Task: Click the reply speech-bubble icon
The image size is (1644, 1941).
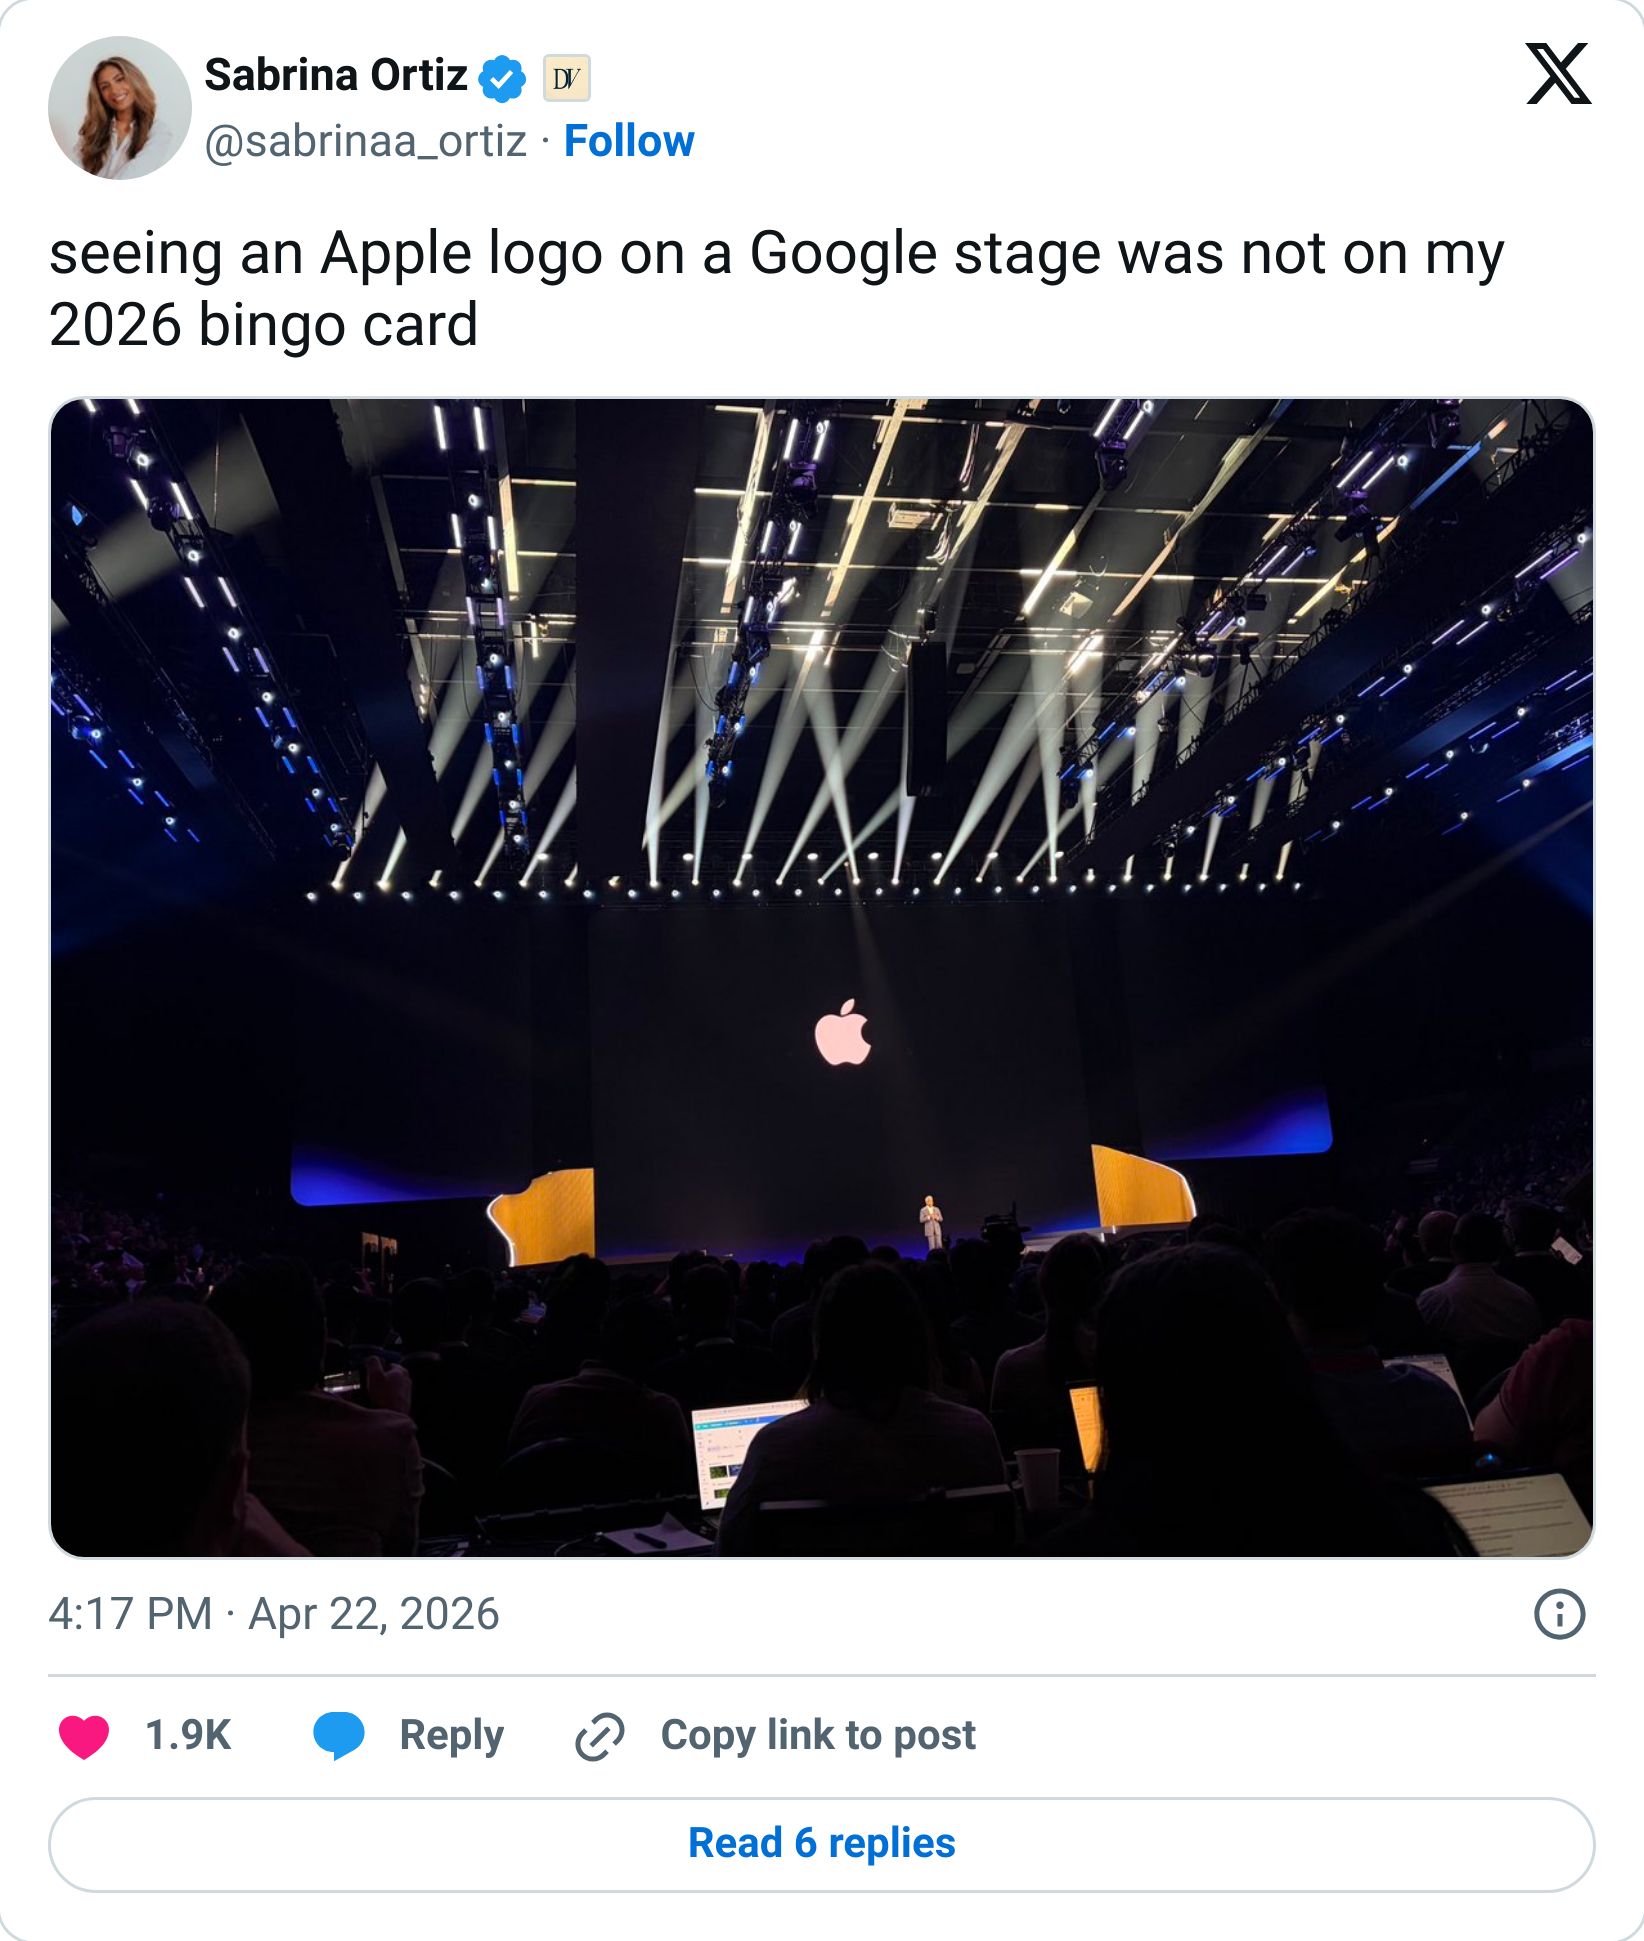Action: 338,1735
